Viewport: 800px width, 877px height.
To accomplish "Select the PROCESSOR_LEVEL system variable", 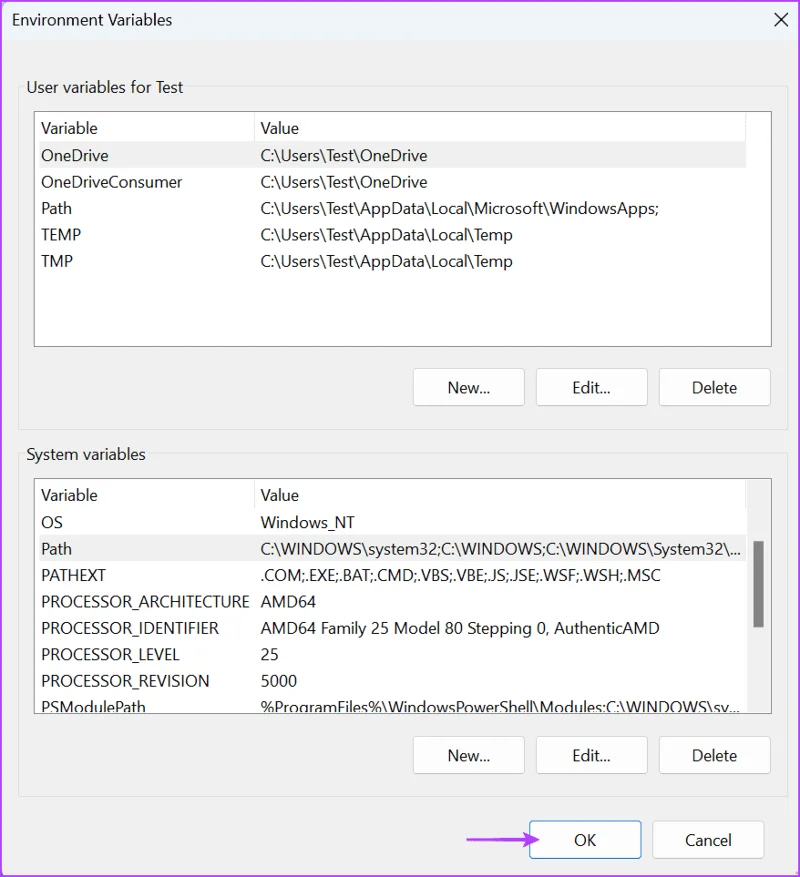I will 390,654.
